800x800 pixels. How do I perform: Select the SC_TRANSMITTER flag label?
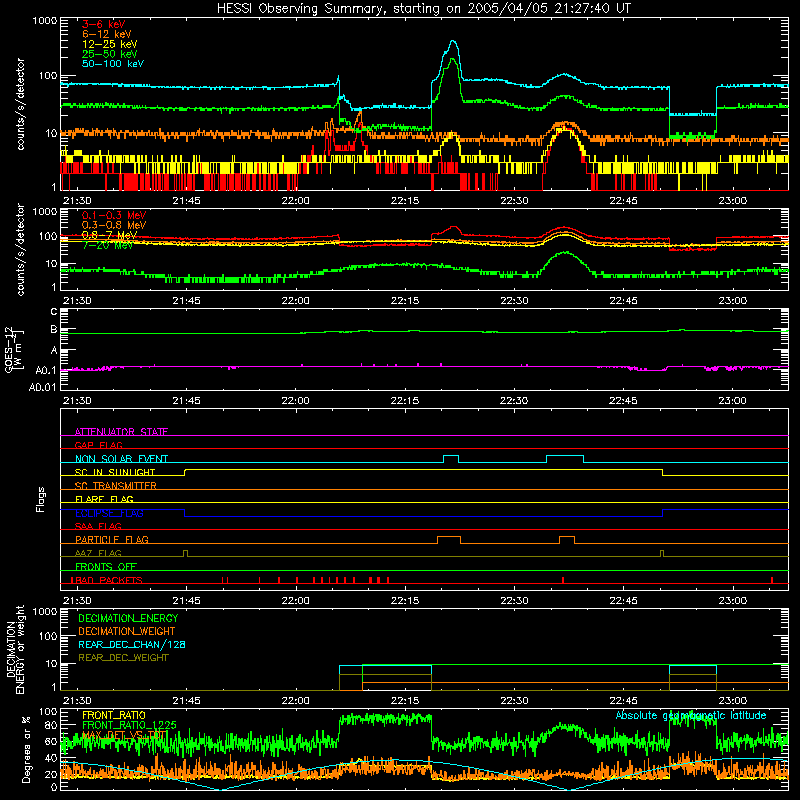pyautogui.click(x=115, y=486)
